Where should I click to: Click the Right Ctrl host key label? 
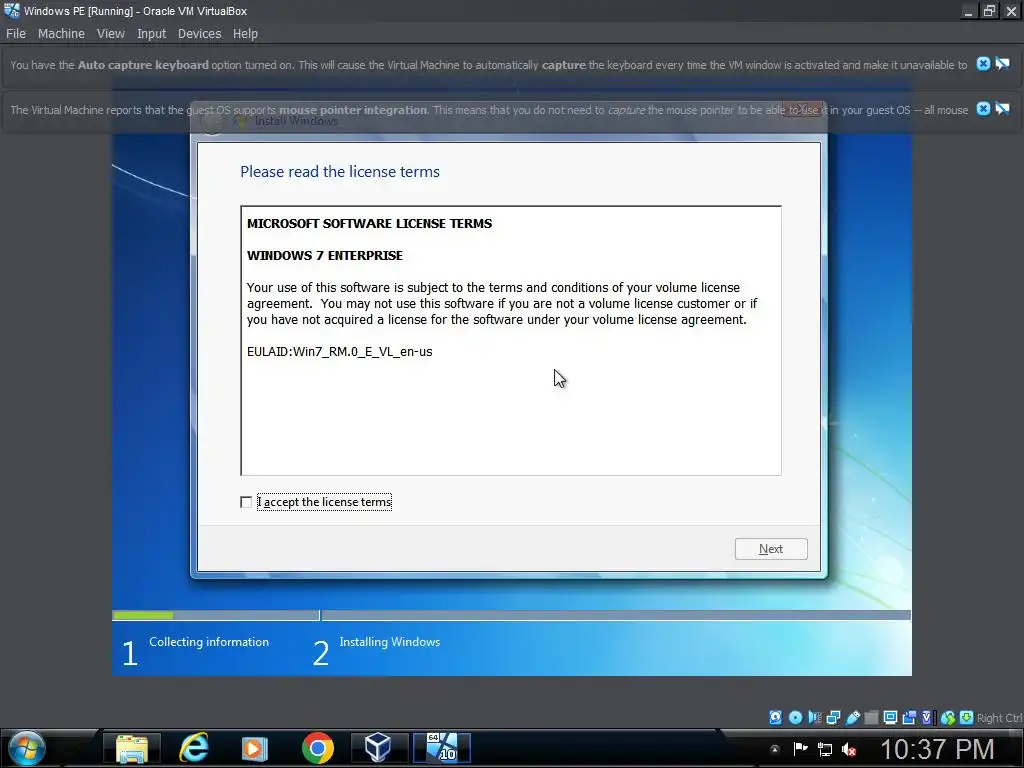pyautogui.click(x=999, y=718)
